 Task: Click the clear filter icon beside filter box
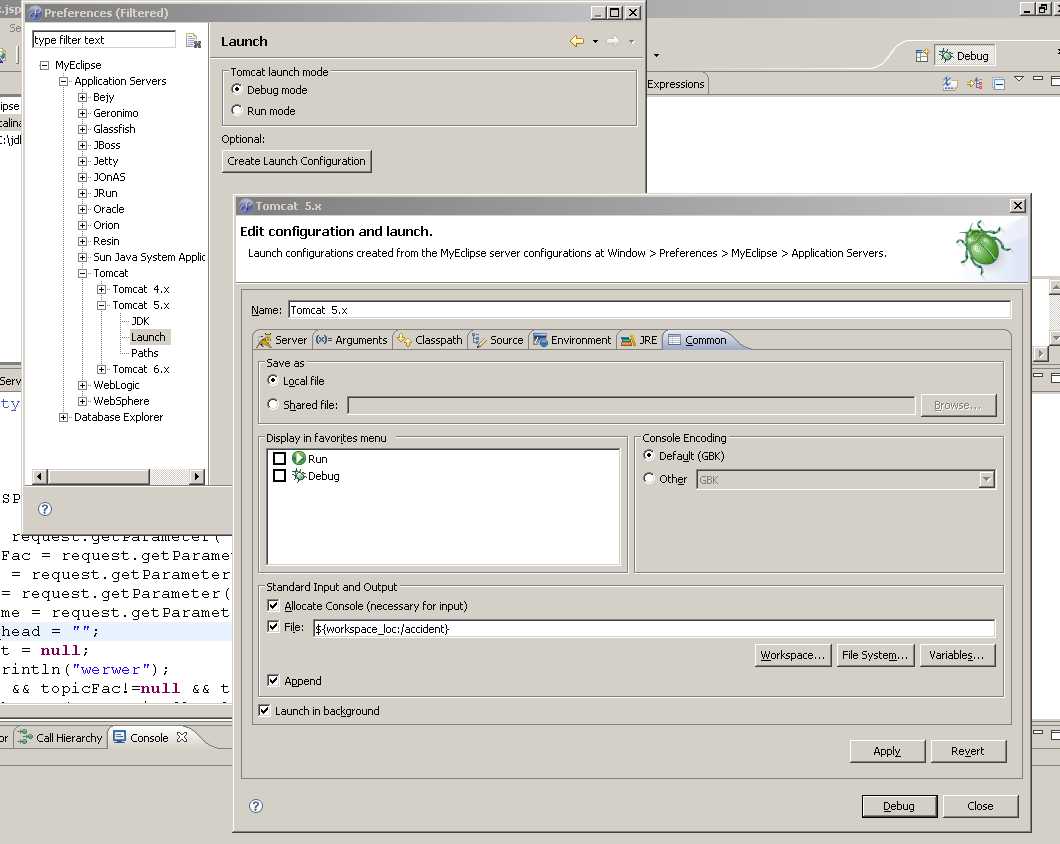193,40
